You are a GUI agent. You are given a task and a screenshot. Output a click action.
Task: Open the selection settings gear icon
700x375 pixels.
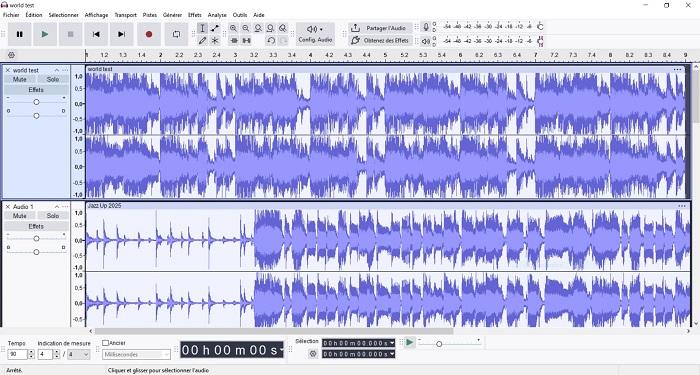point(313,354)
